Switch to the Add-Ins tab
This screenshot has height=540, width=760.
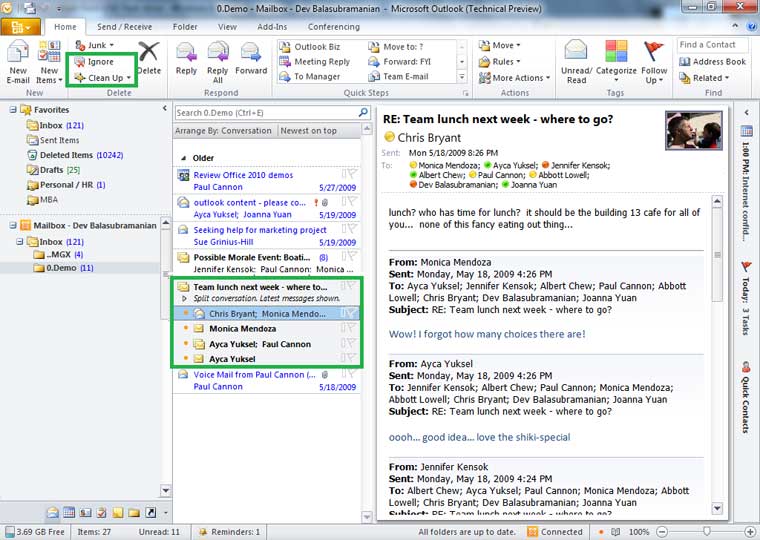[x=272, y=27]
